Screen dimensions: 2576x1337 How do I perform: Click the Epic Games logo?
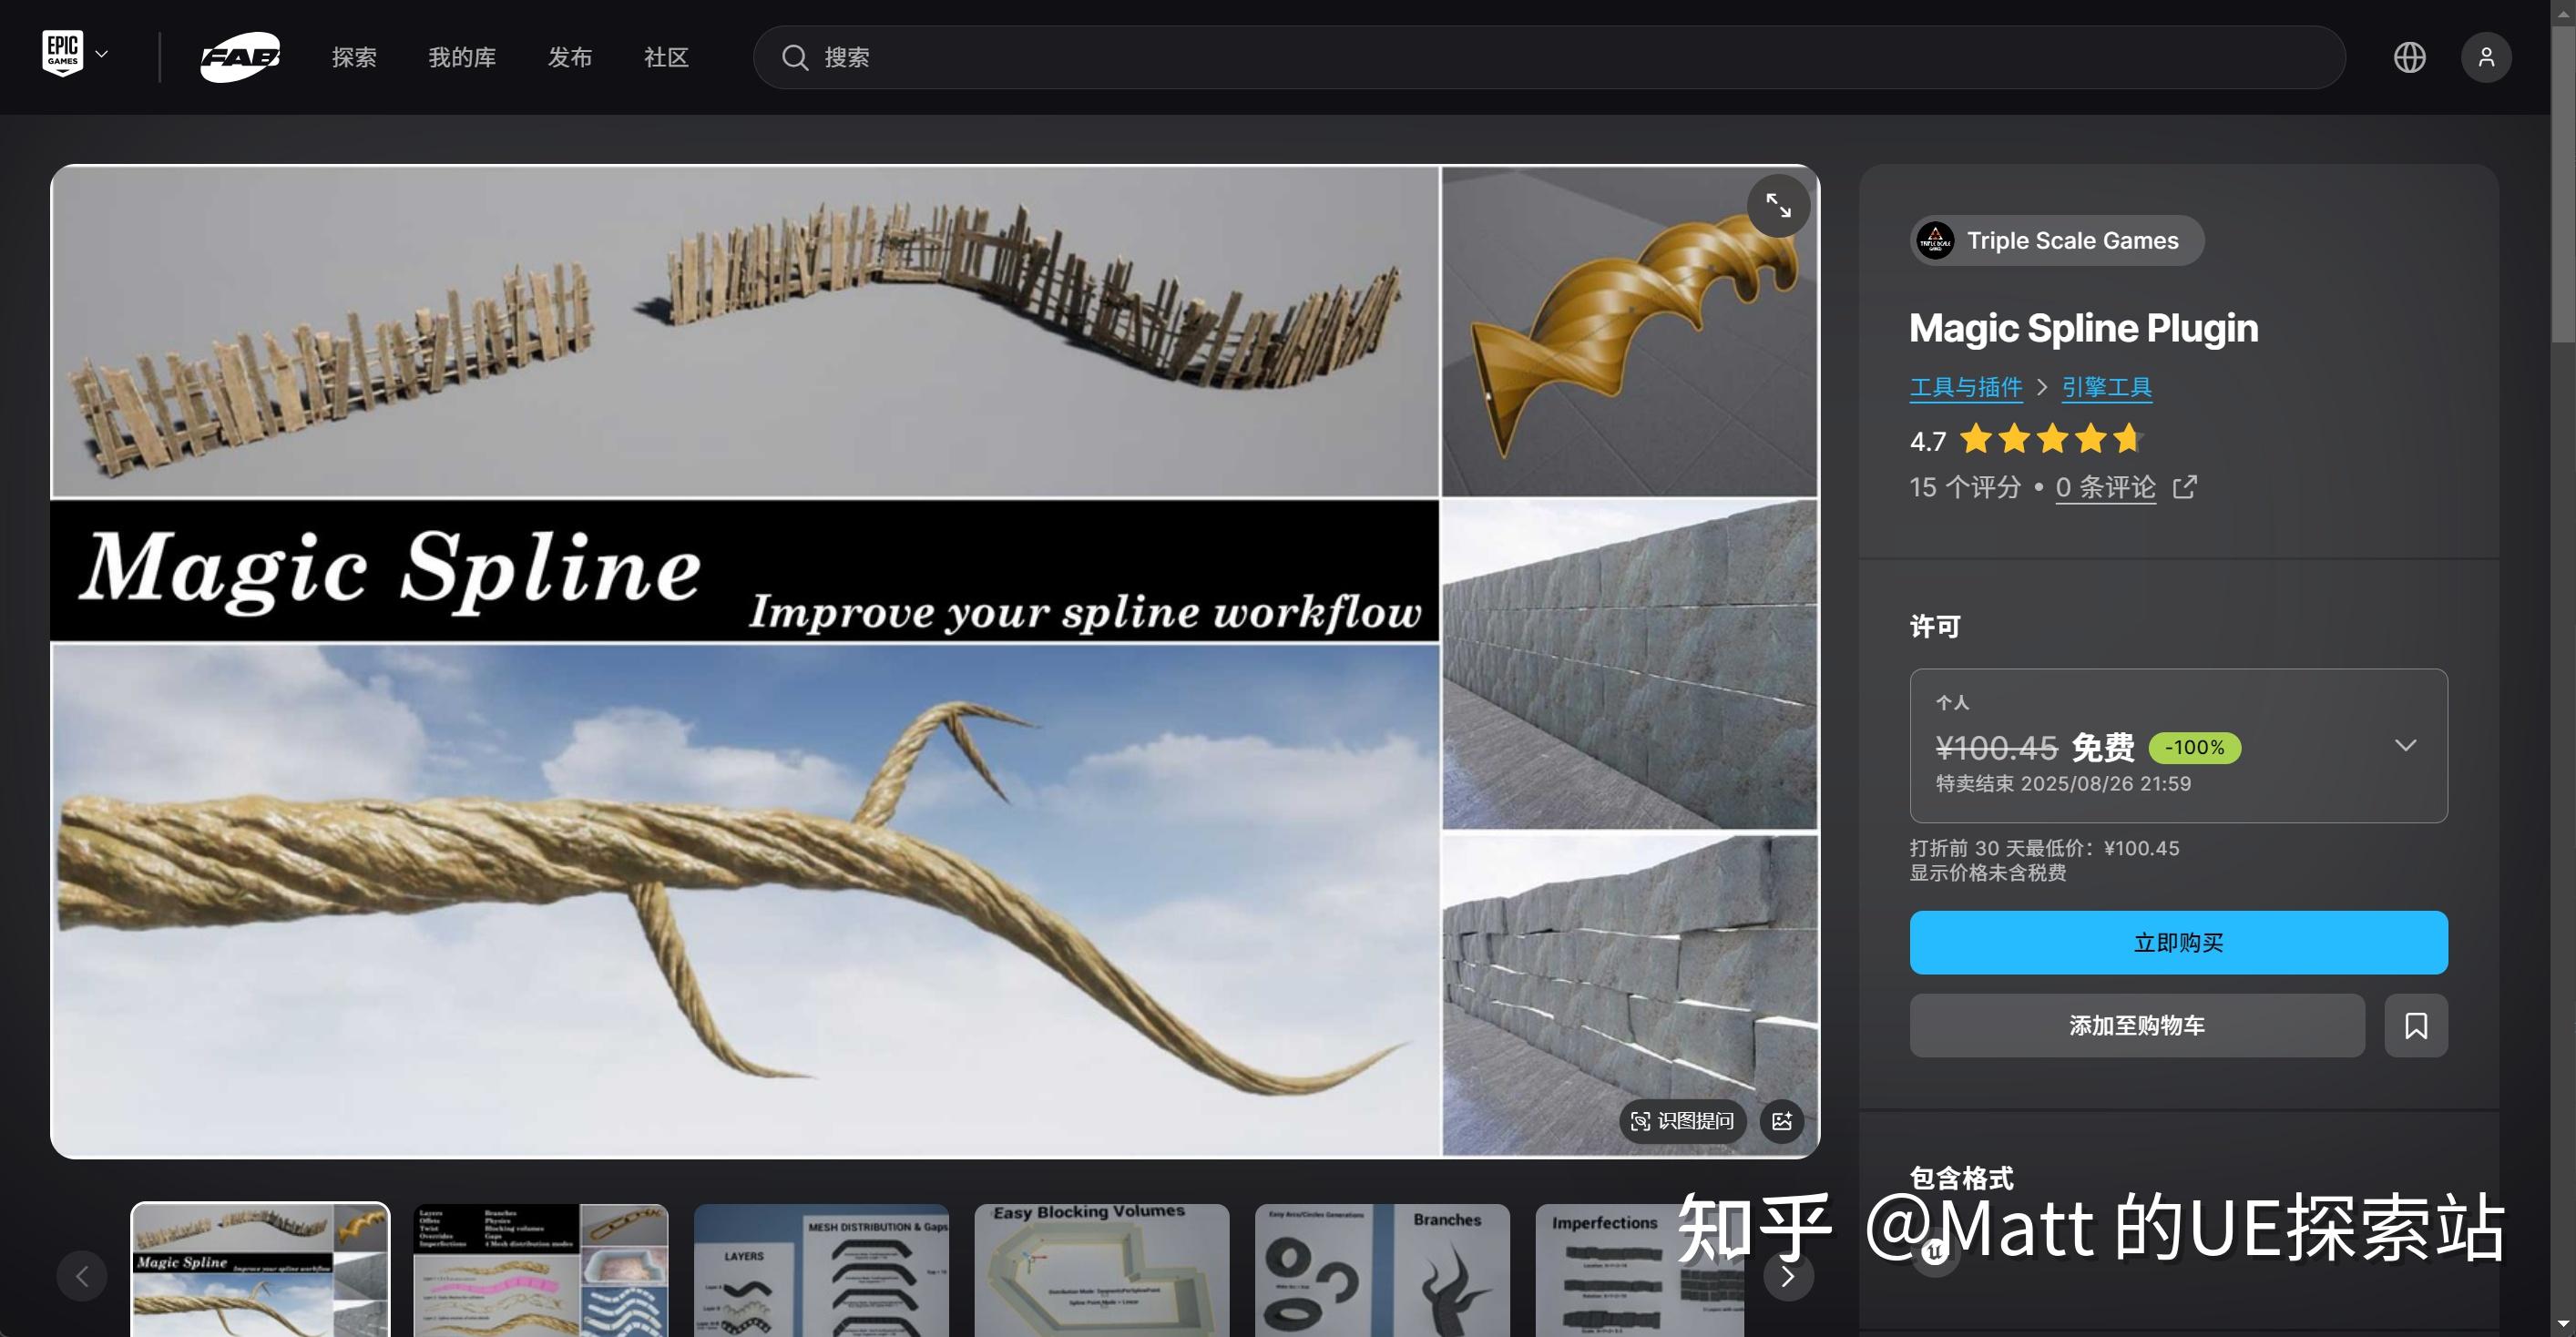(x=62, y=54)
